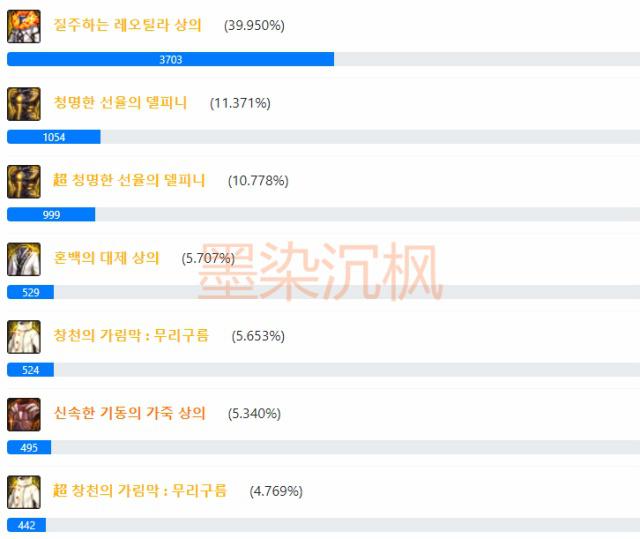Click the 창천의 가림막 : 무리구름 icon
Screen dimensions: 640x539
[x=24, y=337]
